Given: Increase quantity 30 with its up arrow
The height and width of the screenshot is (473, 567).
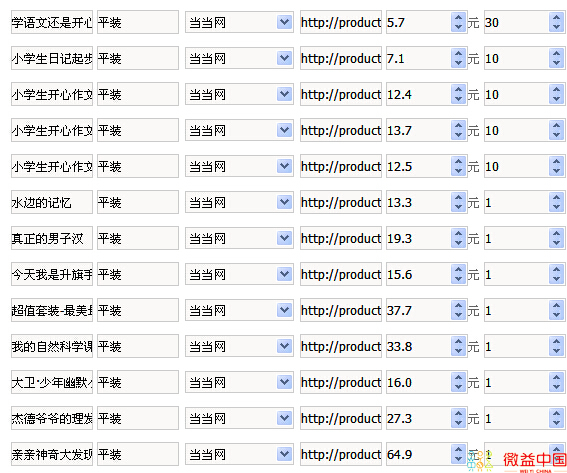Looking at the screenshot, I should [557, 18].
